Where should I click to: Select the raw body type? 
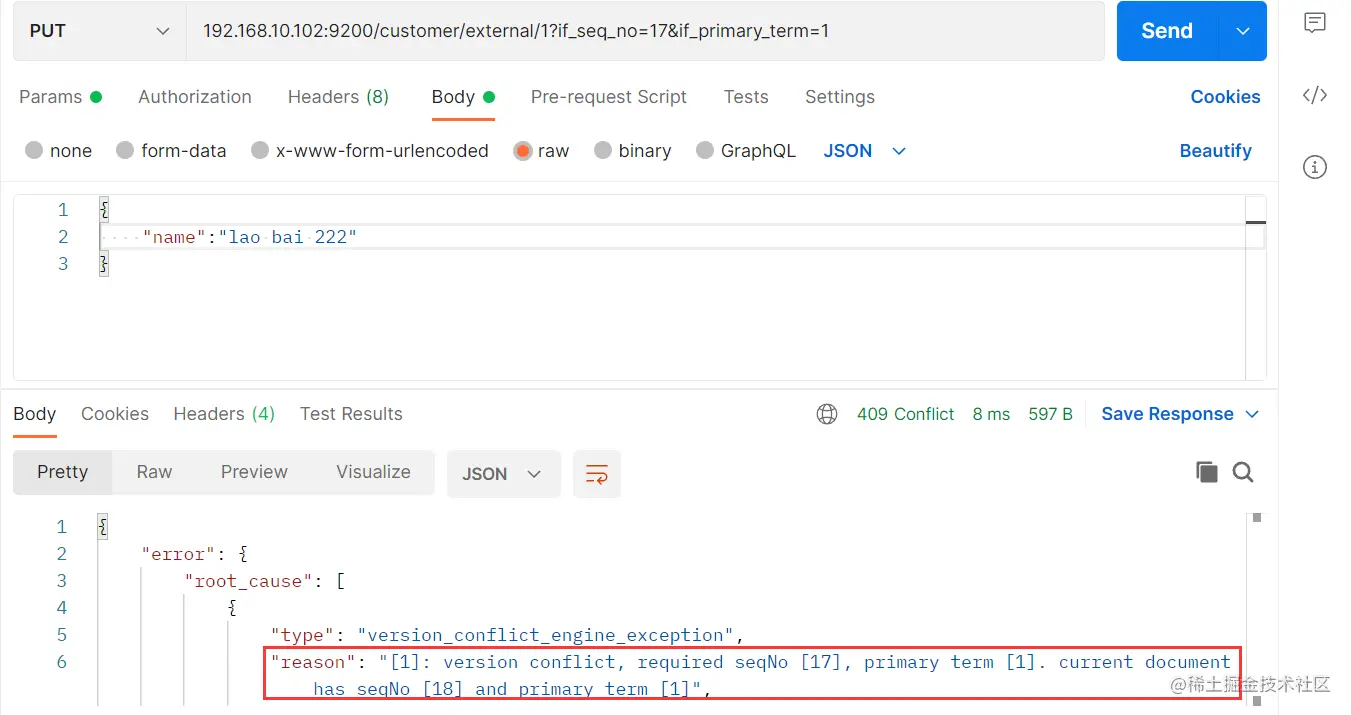tap(541, 151)
